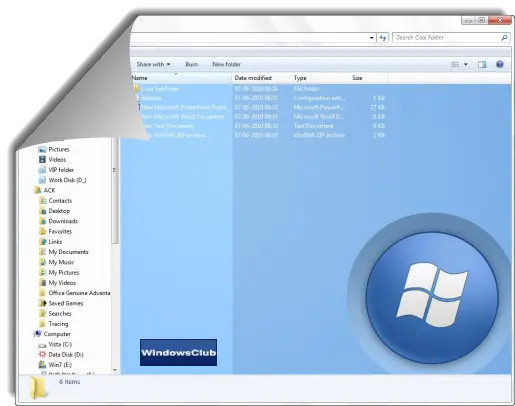Sort by the Type column header
This screenshot has width=515, height=406.
point(321,78)
